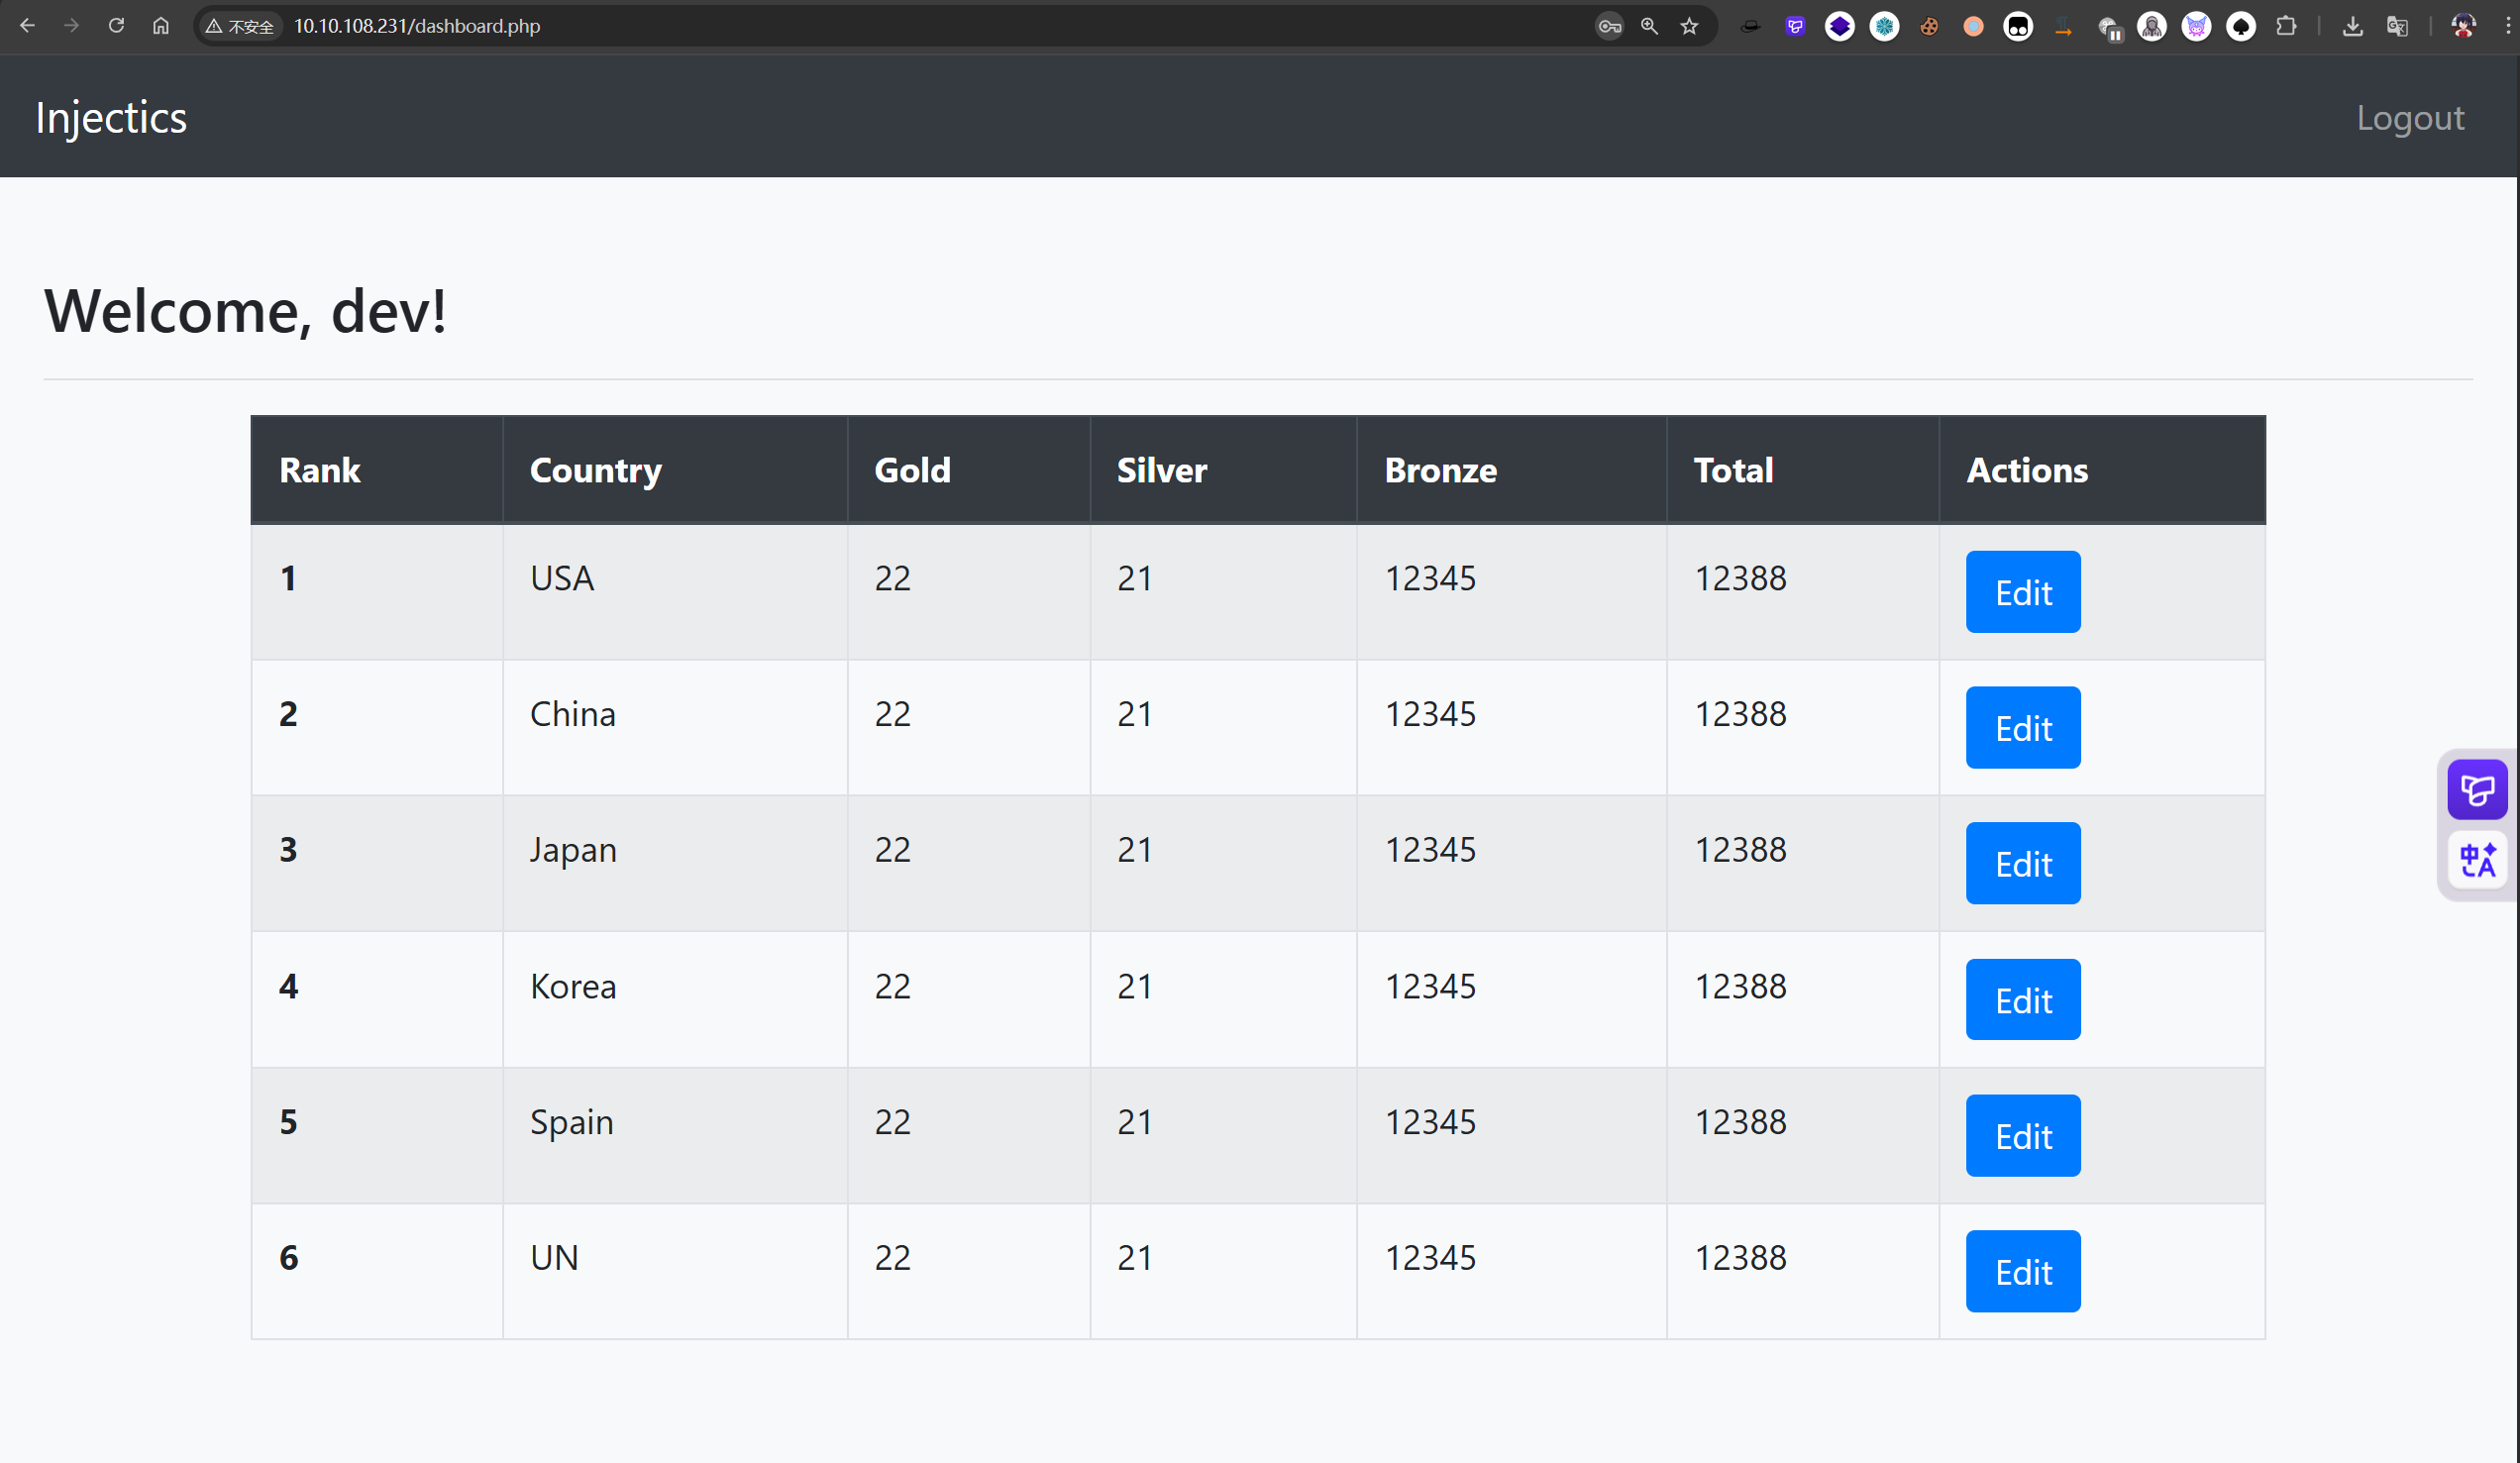Click the not-secure site info chip
Image resolution: width=2520 pixels, height=1463 pixels.
click(241, 27)
